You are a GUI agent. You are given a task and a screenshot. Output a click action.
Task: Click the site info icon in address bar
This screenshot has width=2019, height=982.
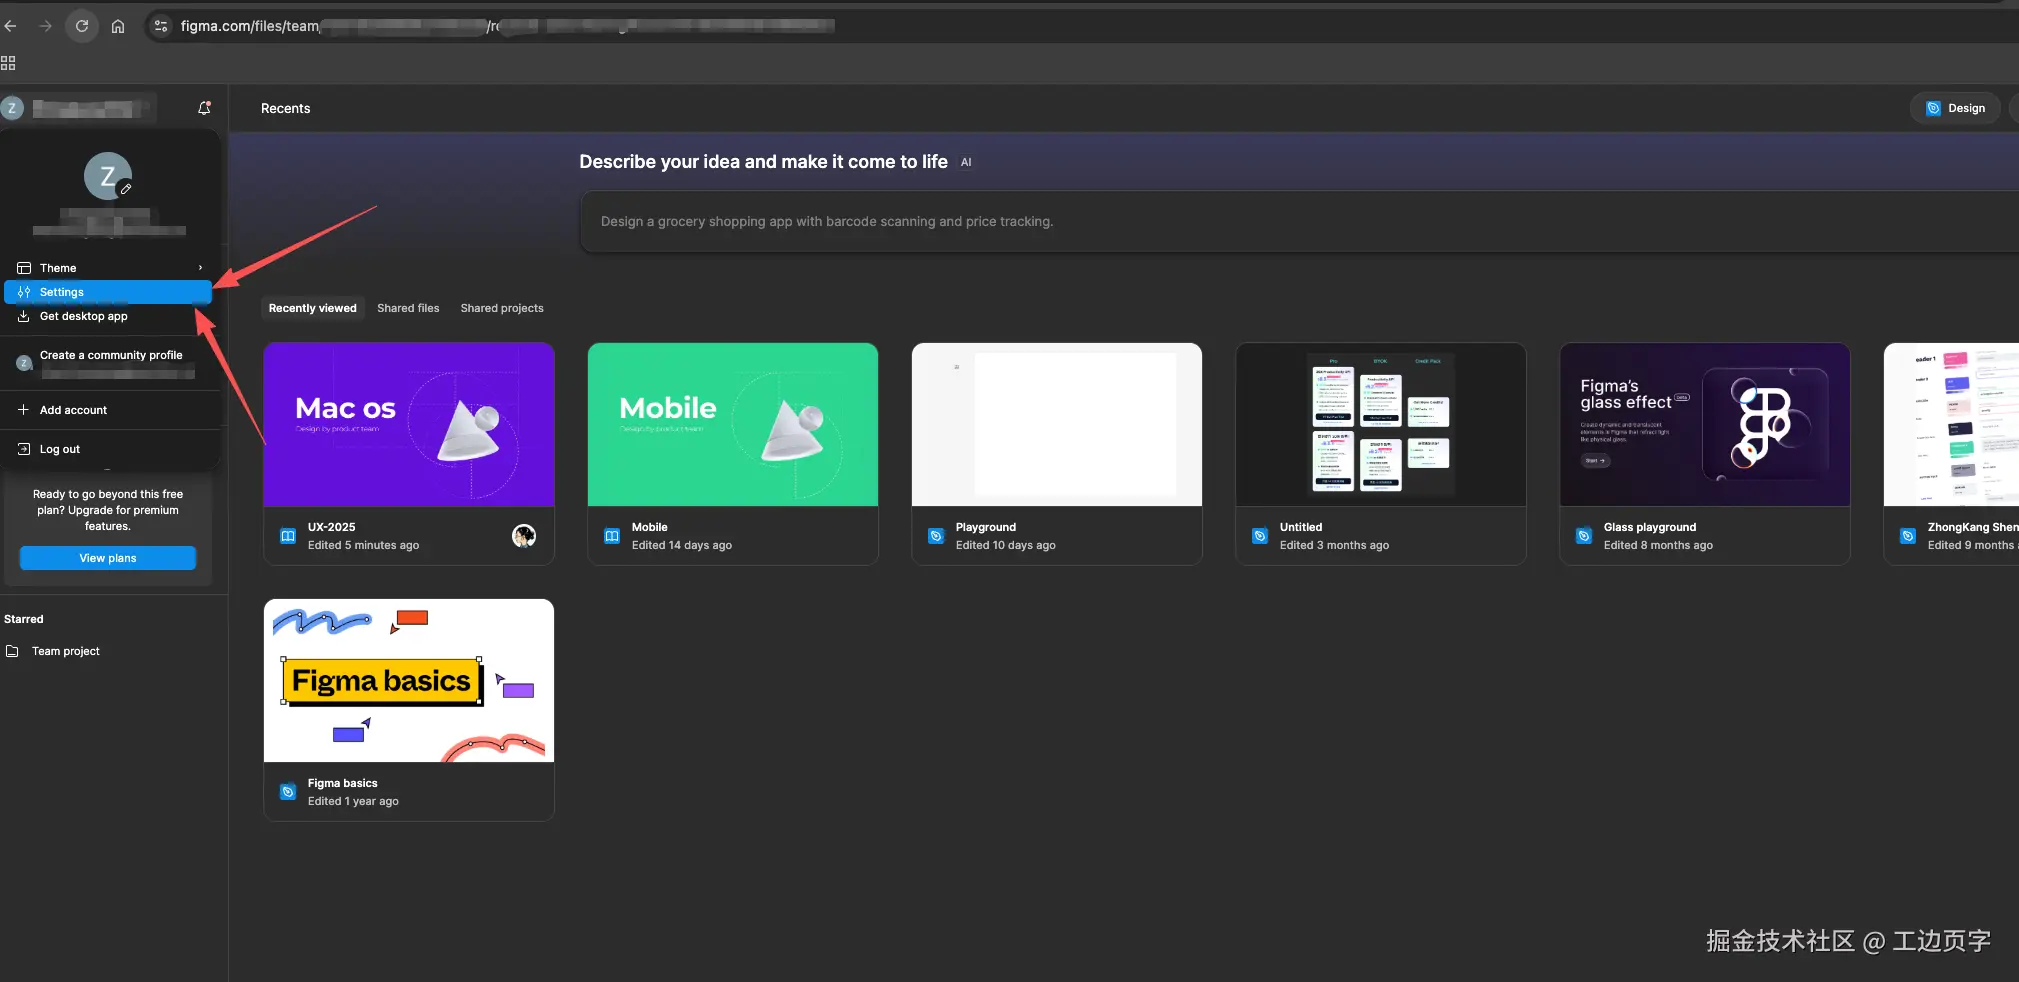coord(161,26)
